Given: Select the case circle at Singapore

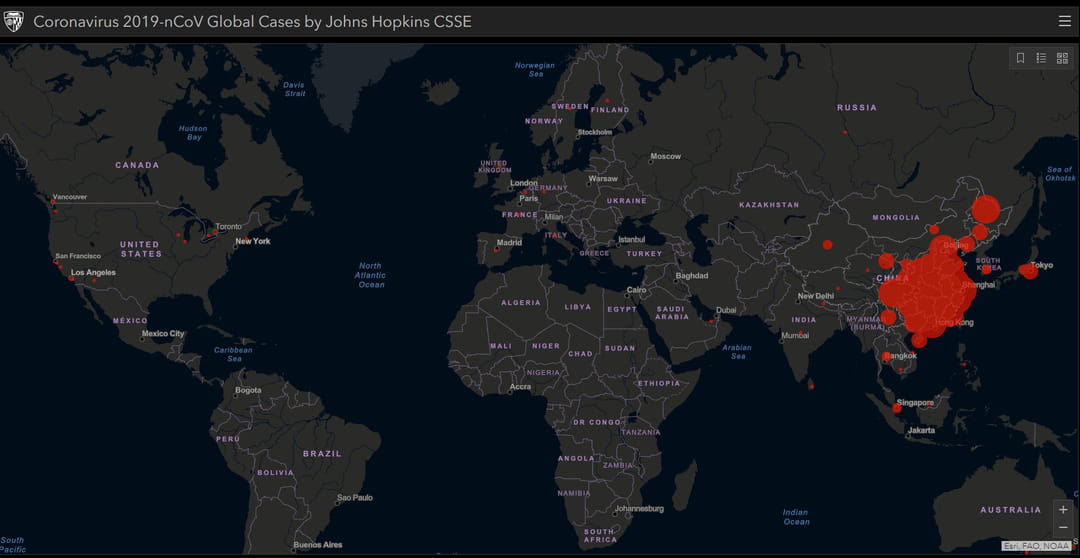Looking at the screenshot, I should (897, 409).
